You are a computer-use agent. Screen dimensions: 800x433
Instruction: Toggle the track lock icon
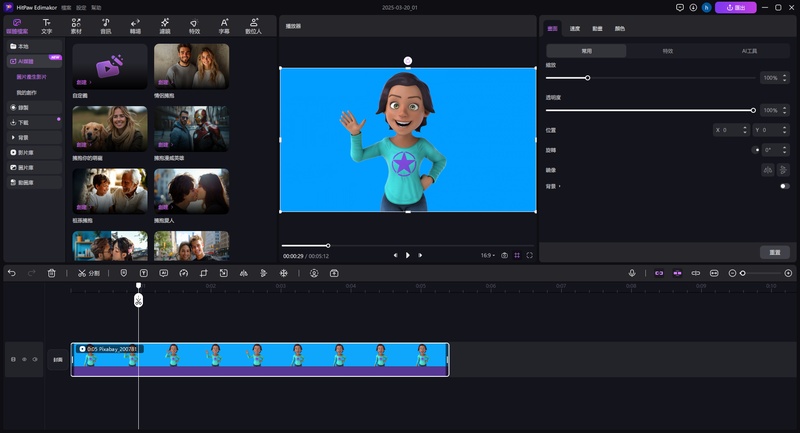[13, 359]
